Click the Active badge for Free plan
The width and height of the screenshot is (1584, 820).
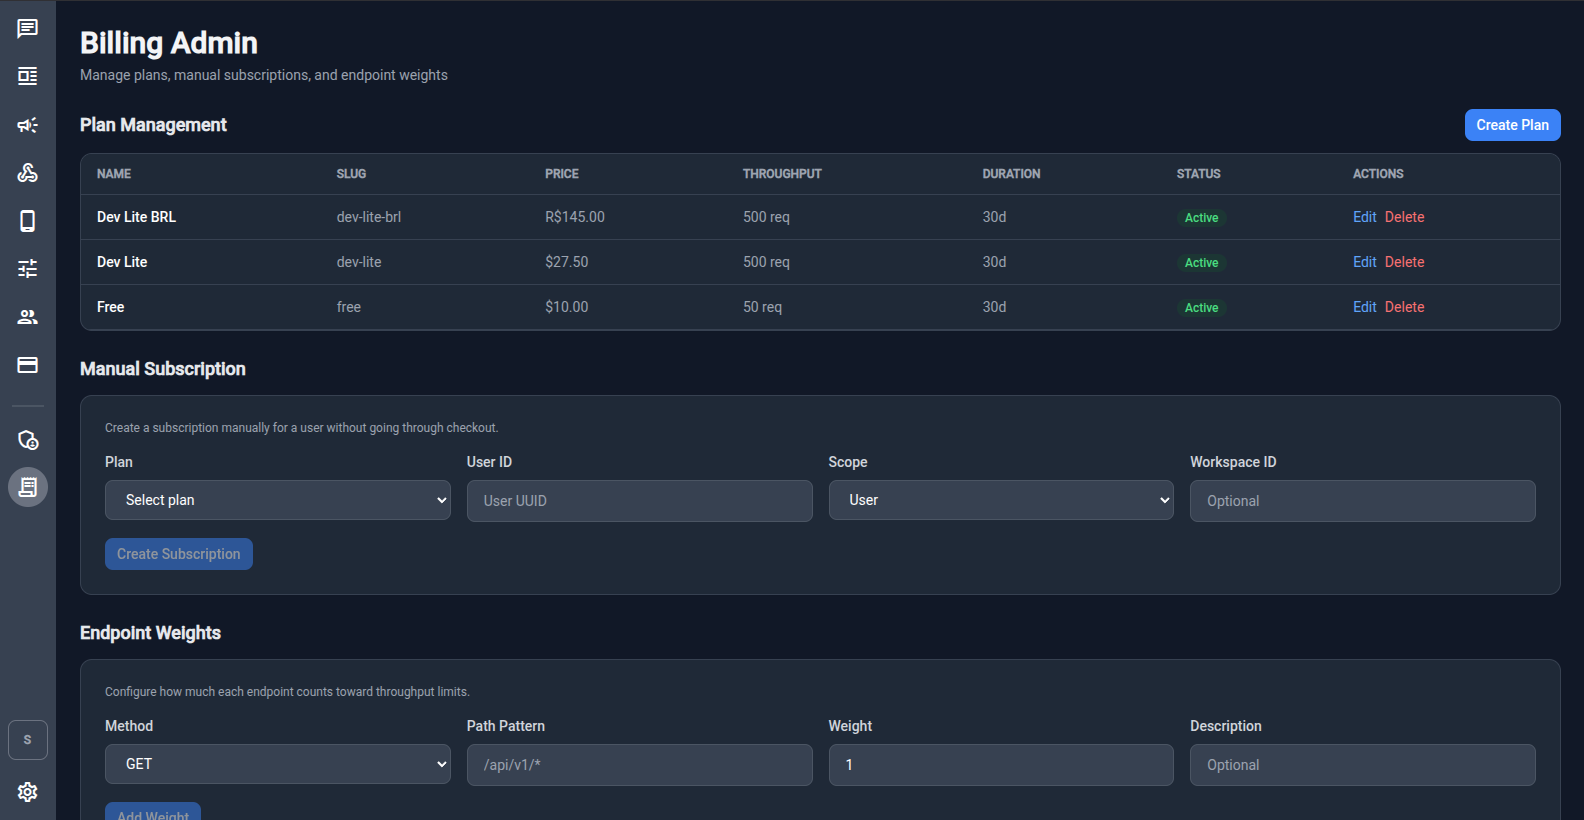[x=1201, y=308]
